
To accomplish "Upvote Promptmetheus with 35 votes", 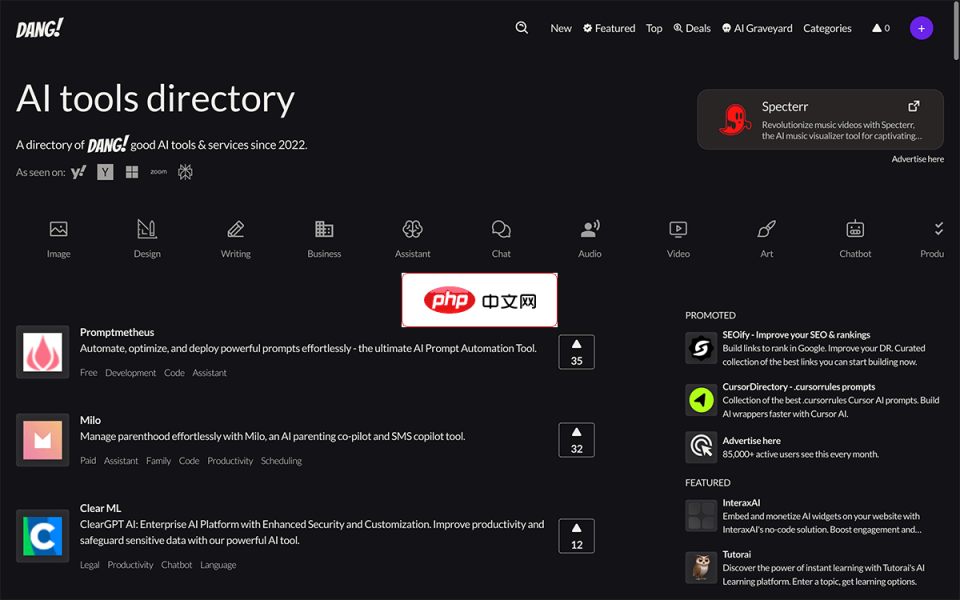I will 576,352.
